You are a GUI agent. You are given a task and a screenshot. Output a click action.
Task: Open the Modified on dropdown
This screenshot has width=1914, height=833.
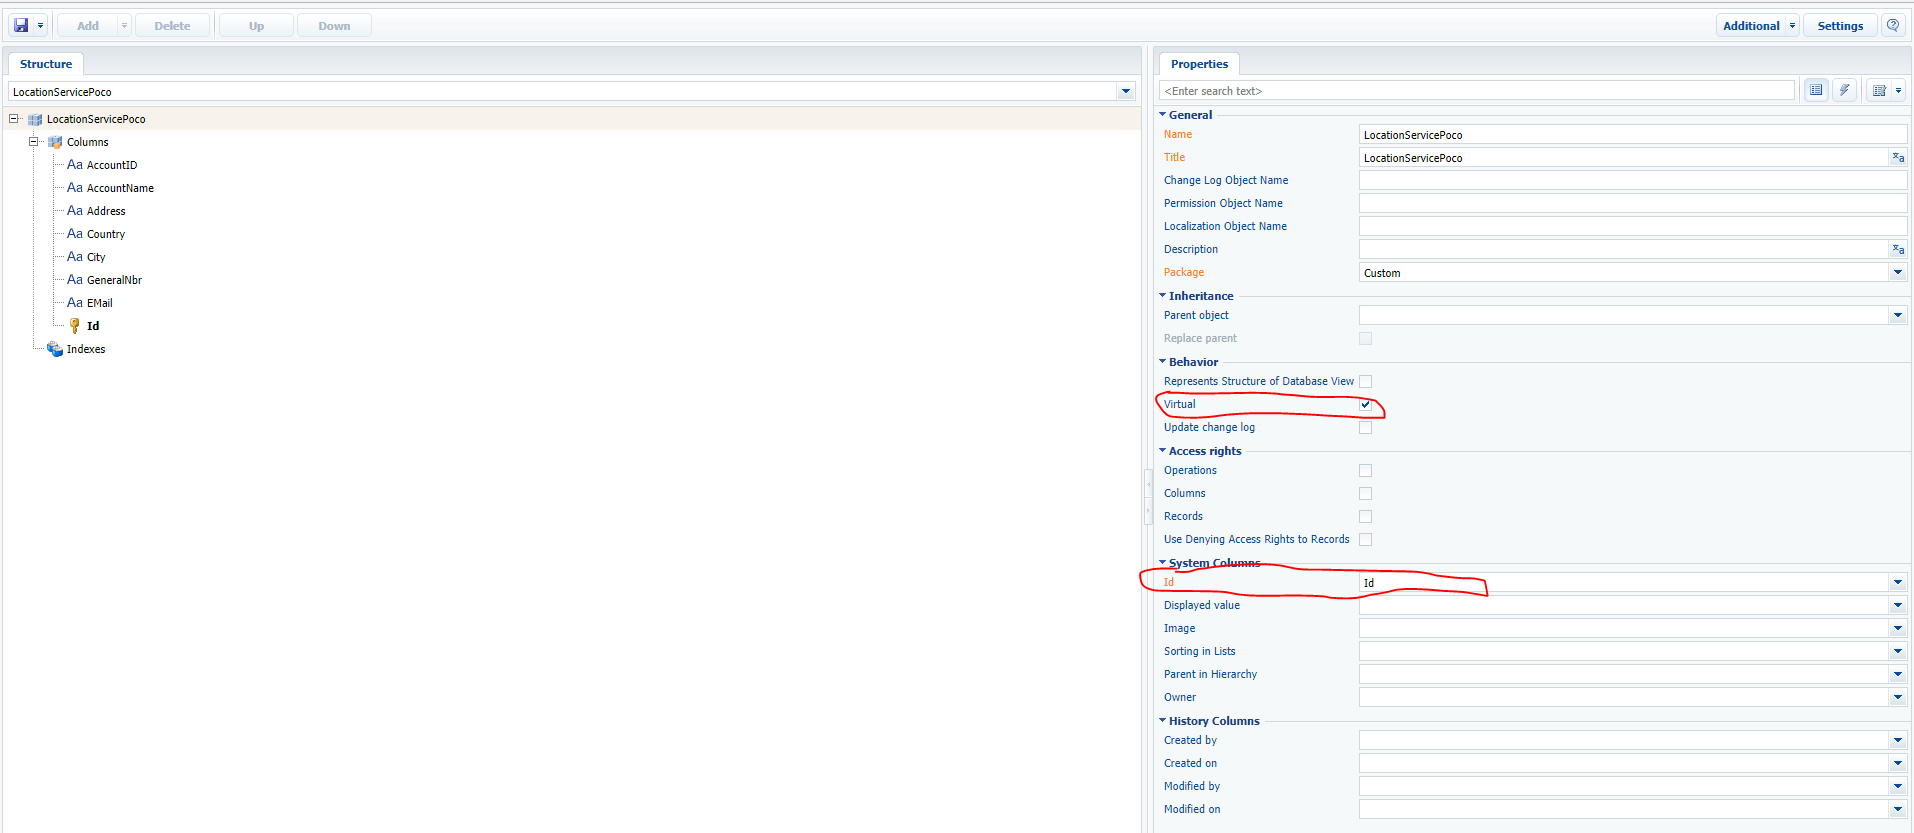[x=1897, y=809]
